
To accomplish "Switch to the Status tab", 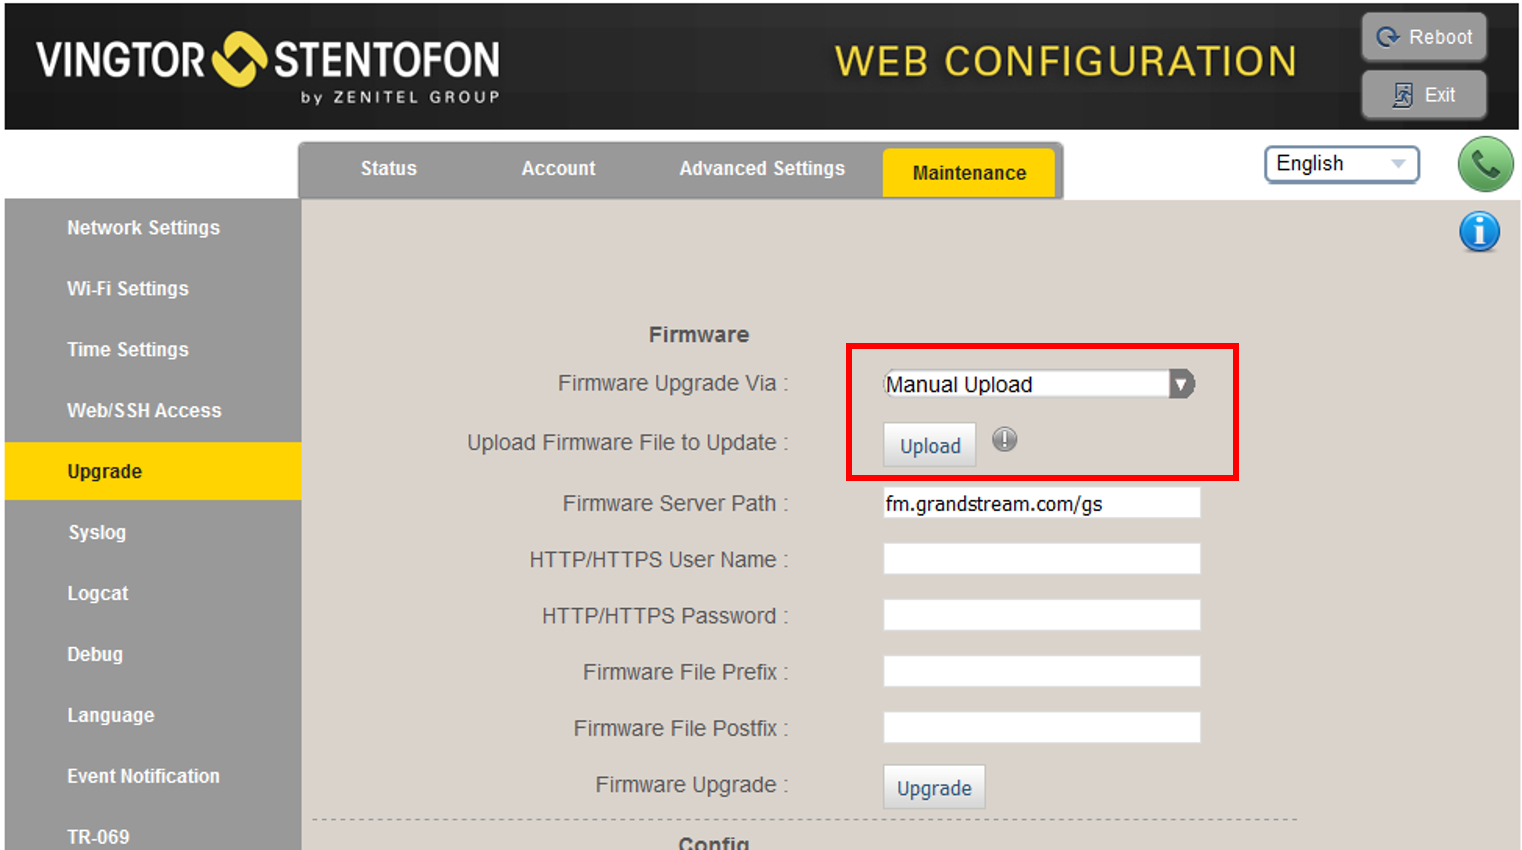I will click(x=388, y=169).
